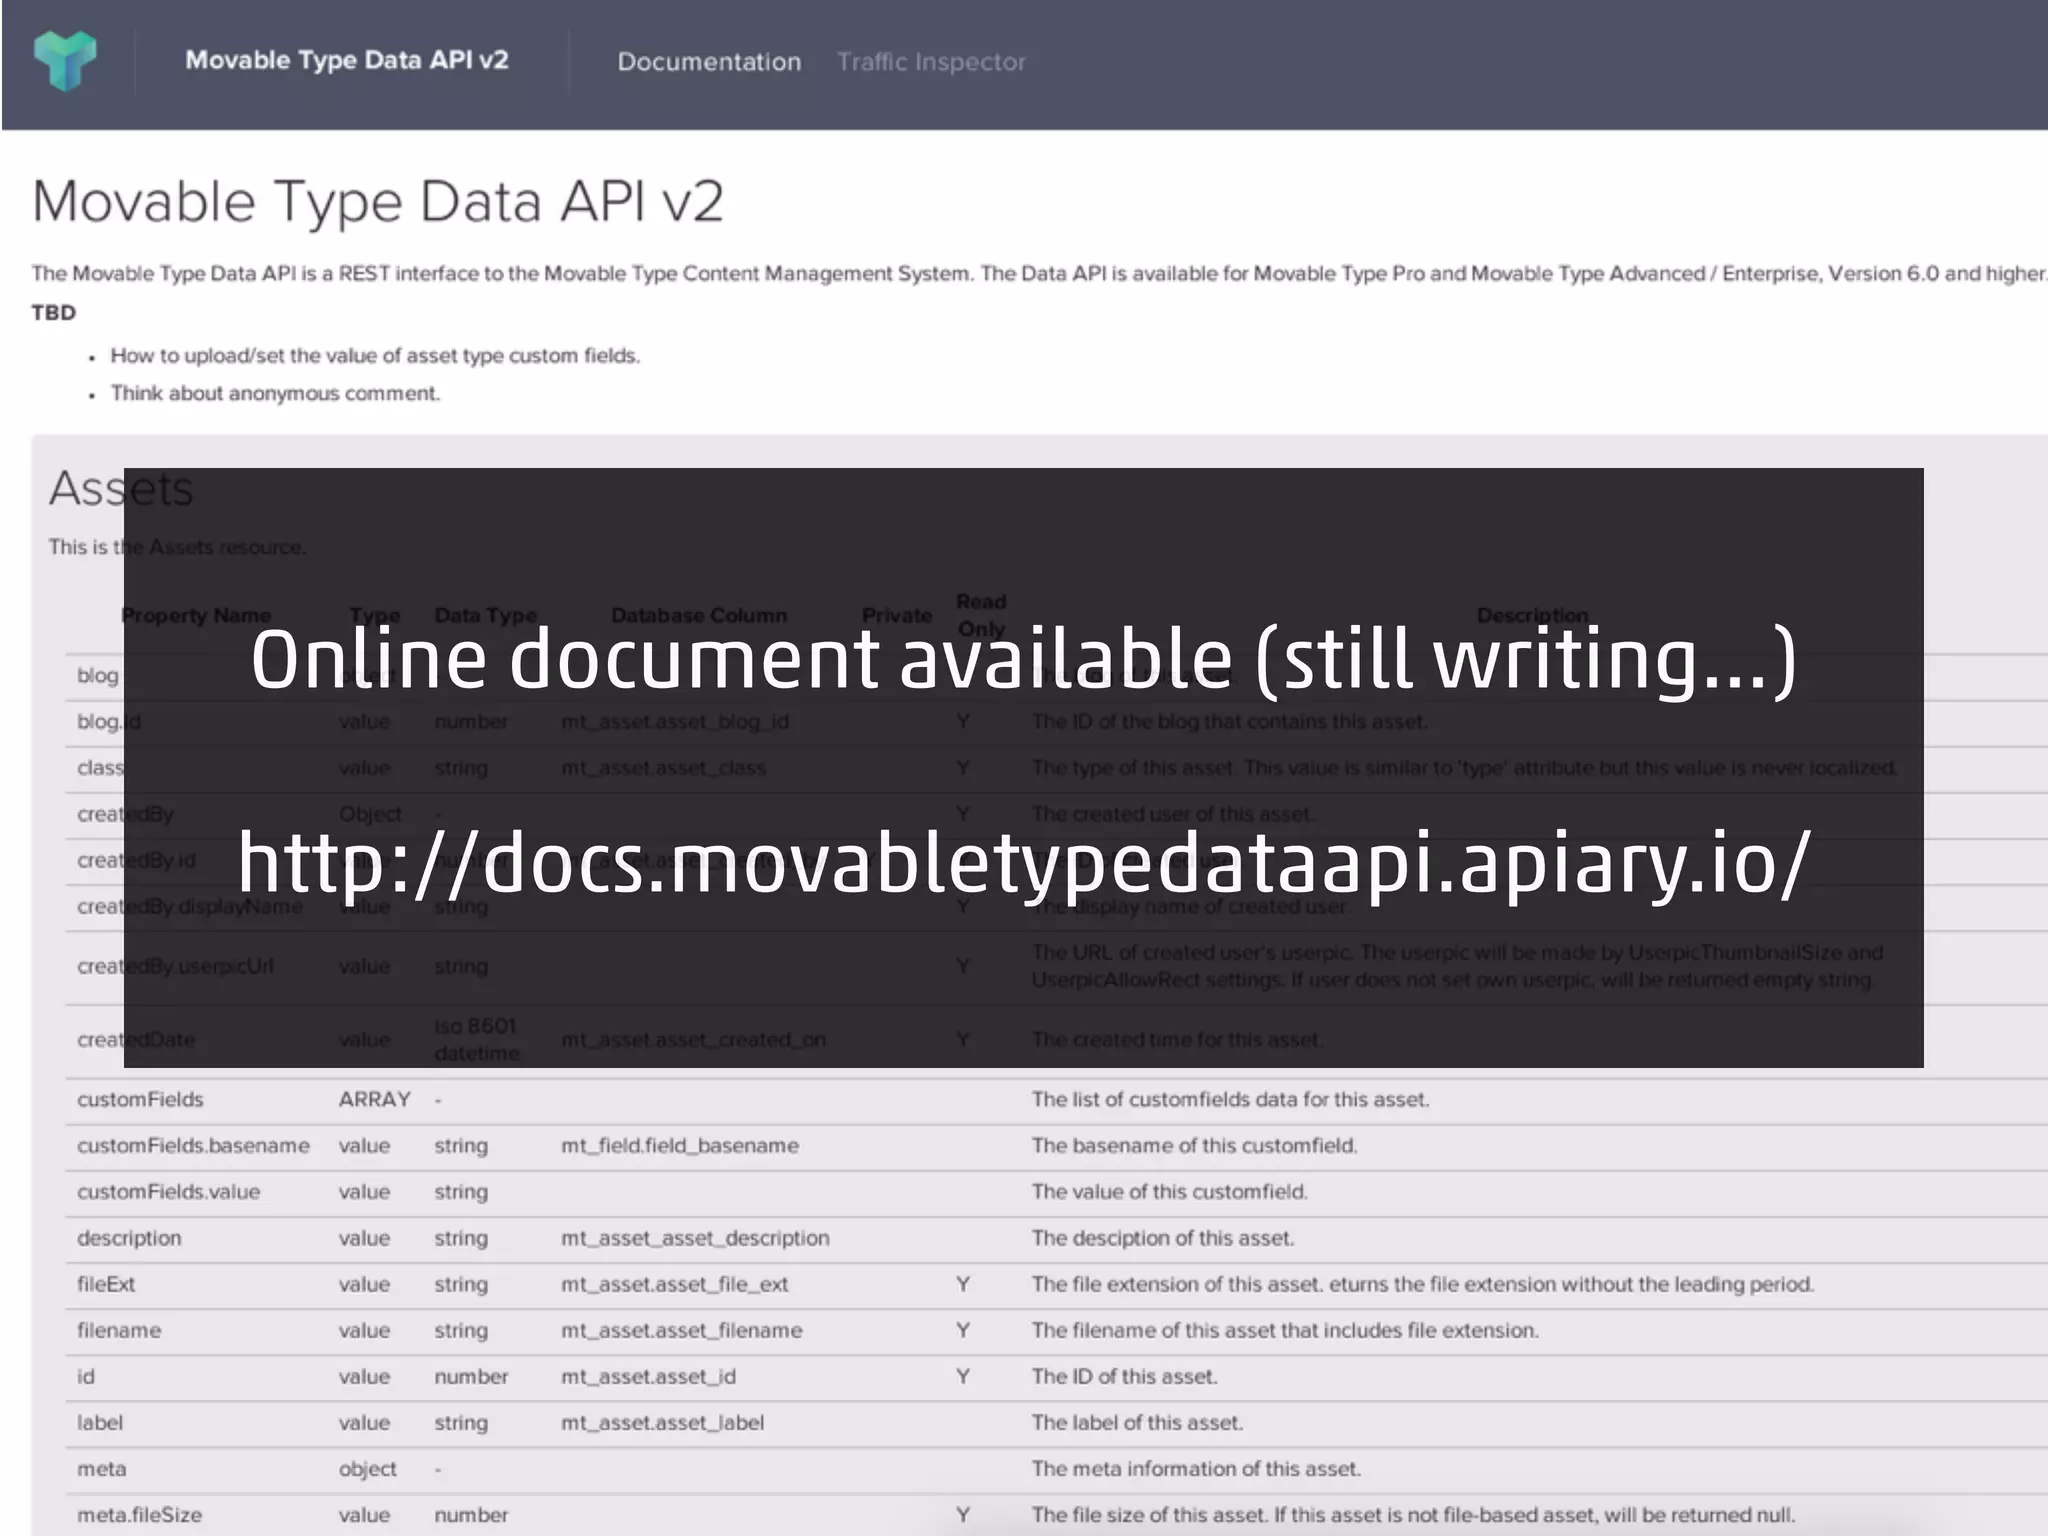Select the fileExt property name
The width and height of the screenshot is (2048, 1536).
click(106, 1284)
